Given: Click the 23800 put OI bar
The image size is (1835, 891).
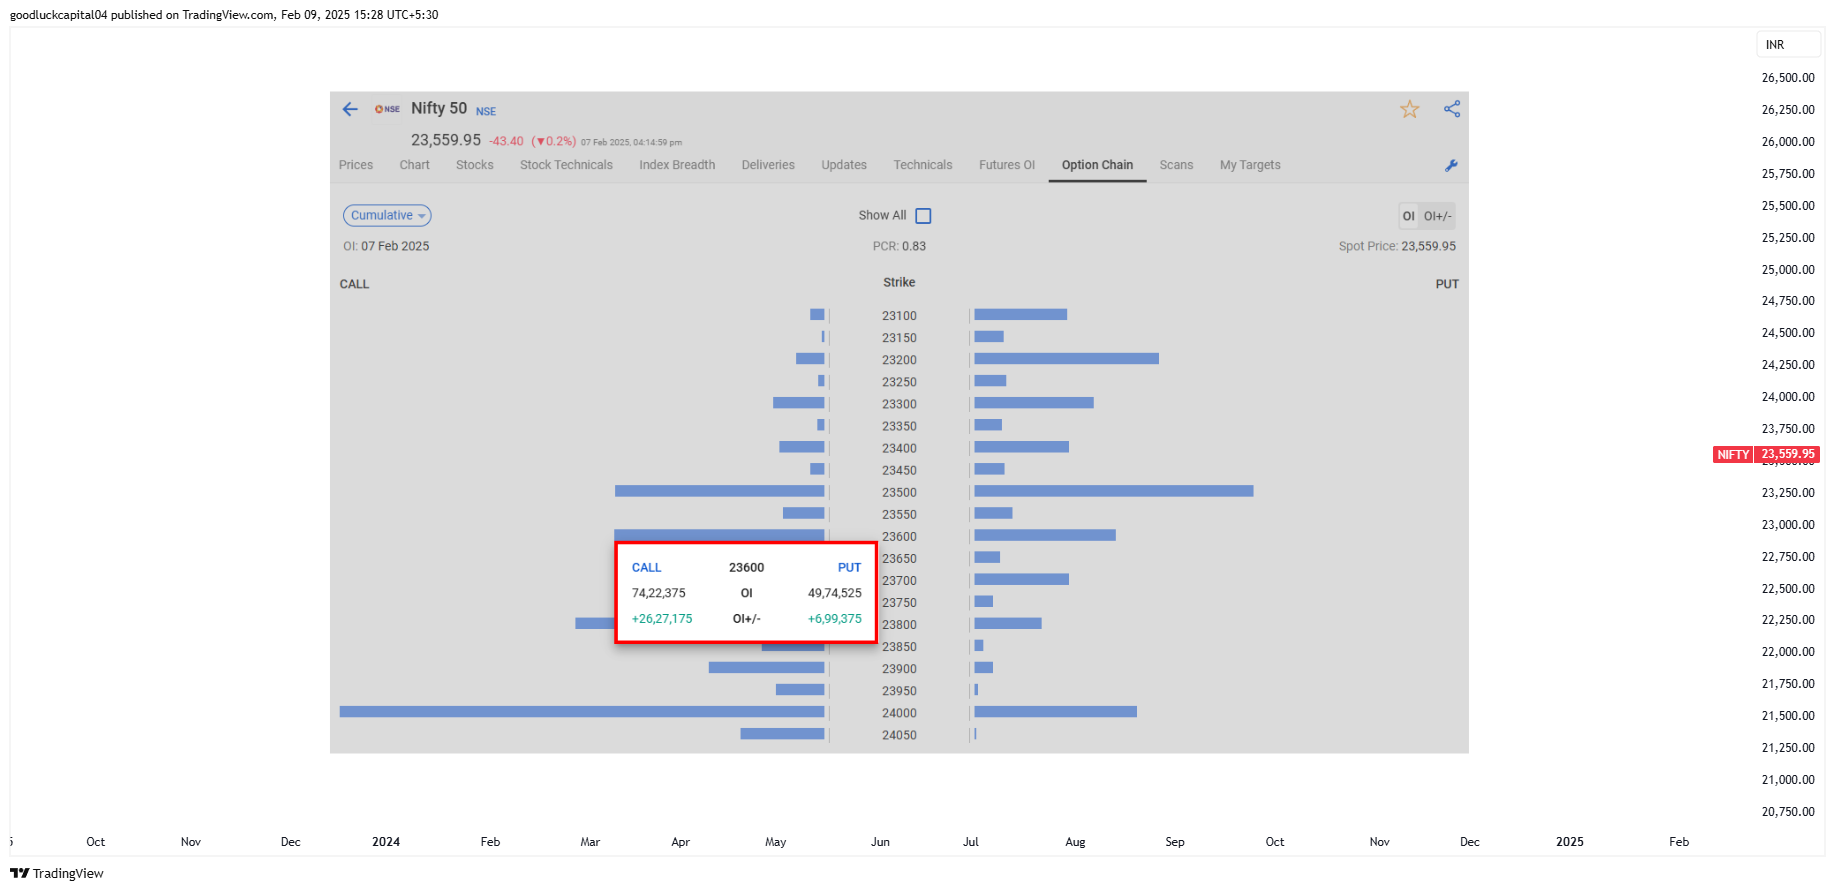Looking at the screenshot, I should click(1008, 623).
